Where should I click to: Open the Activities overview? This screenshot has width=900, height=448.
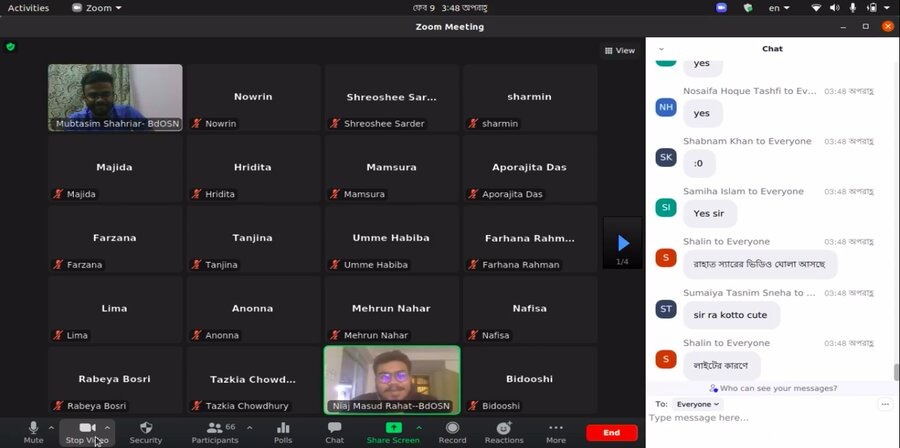pos(28,8)
